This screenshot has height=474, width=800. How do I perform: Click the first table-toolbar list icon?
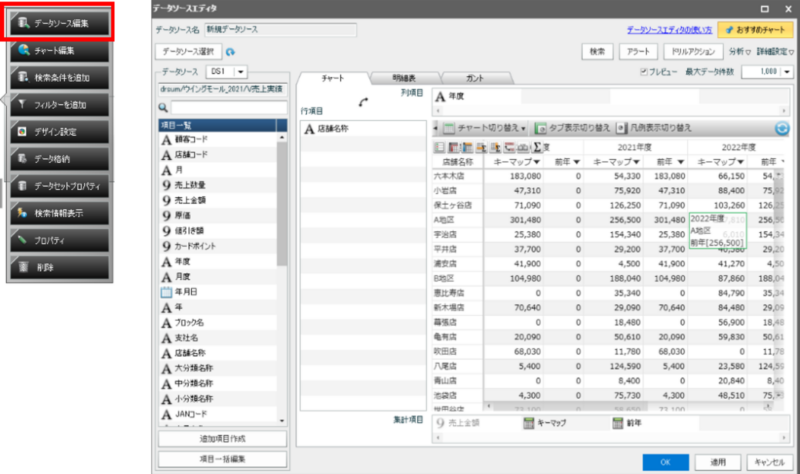click(x=439, y=147)
